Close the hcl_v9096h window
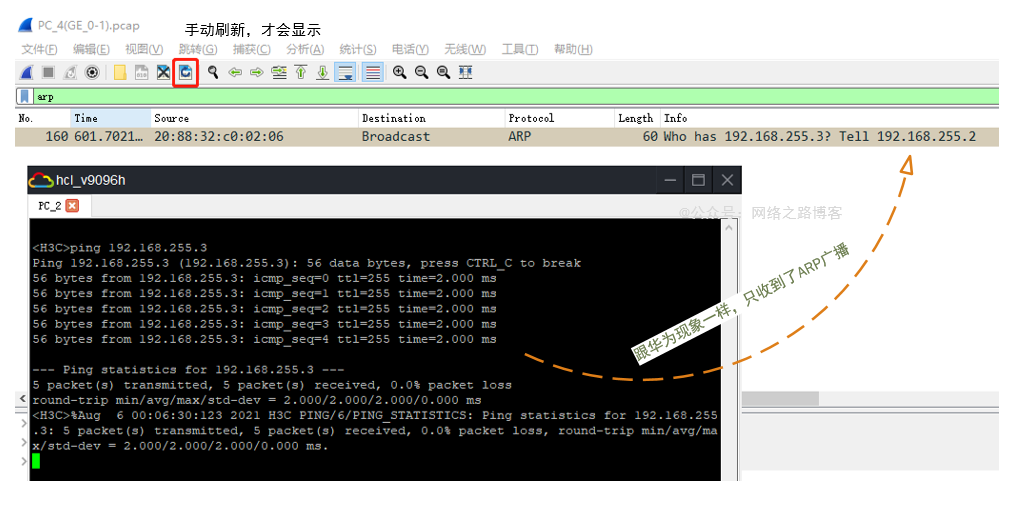This screenshot has height=512, width=1020. [727, 180]
